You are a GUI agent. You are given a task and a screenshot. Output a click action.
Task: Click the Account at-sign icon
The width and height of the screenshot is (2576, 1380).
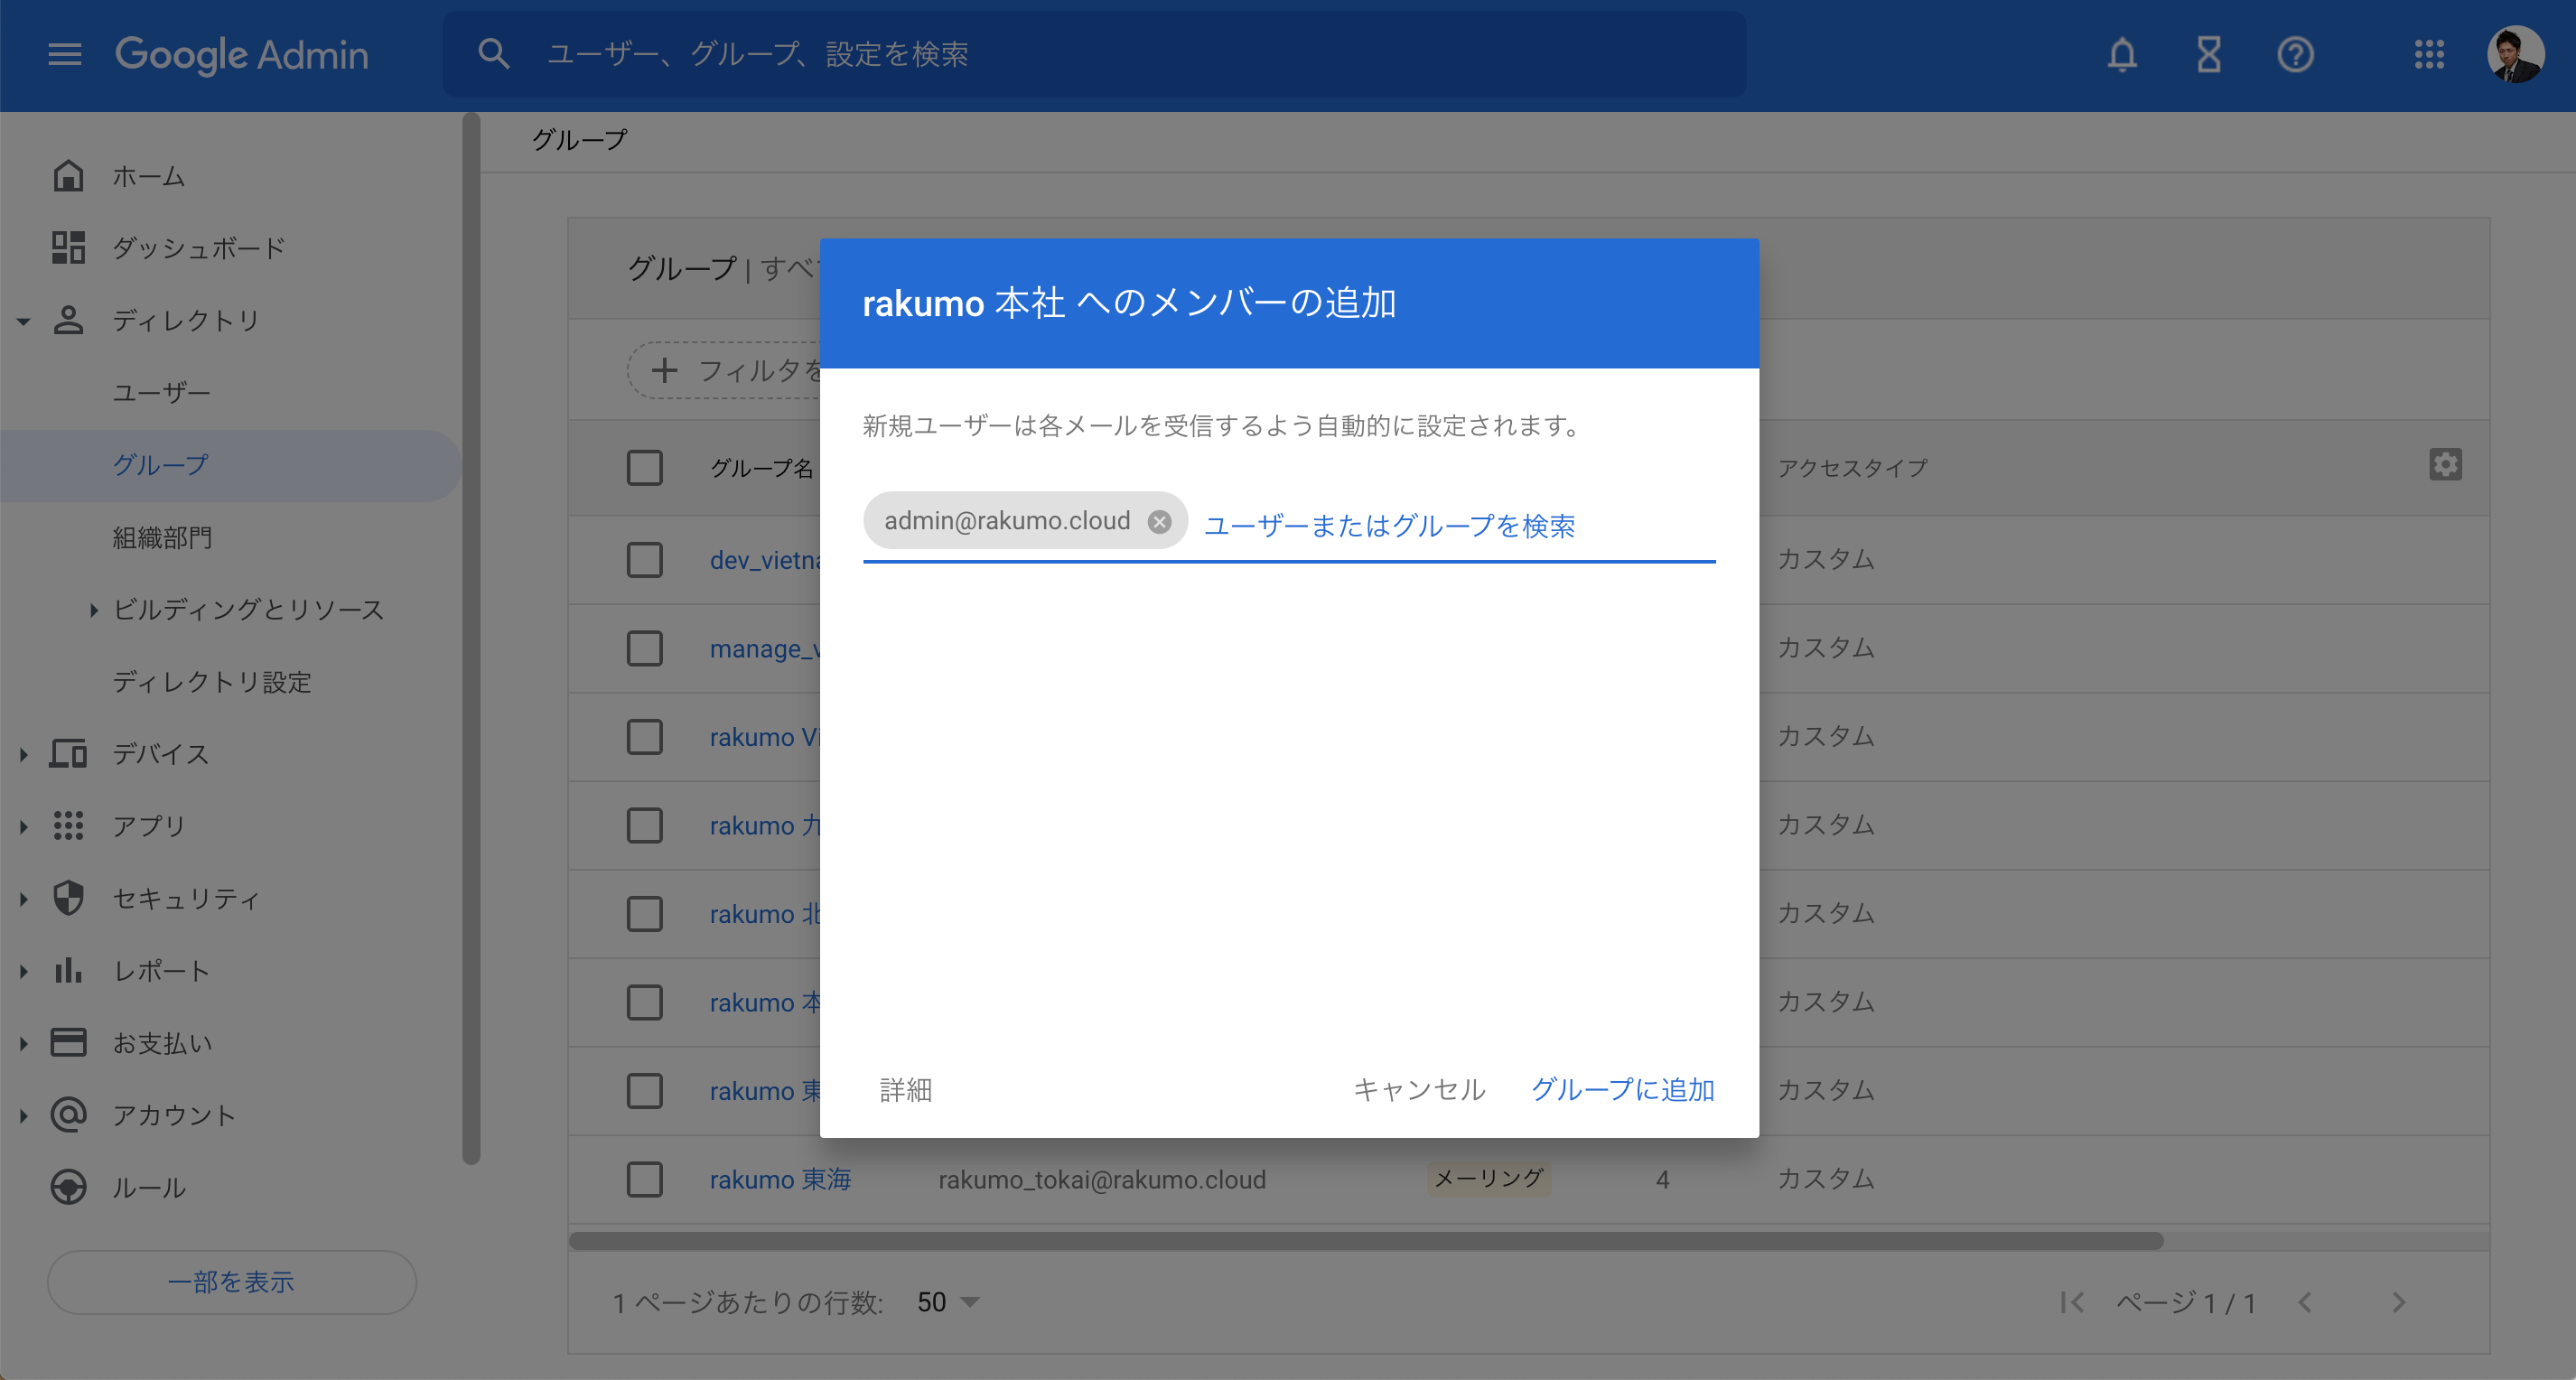pyautogui.click(x=68, y=1114)
